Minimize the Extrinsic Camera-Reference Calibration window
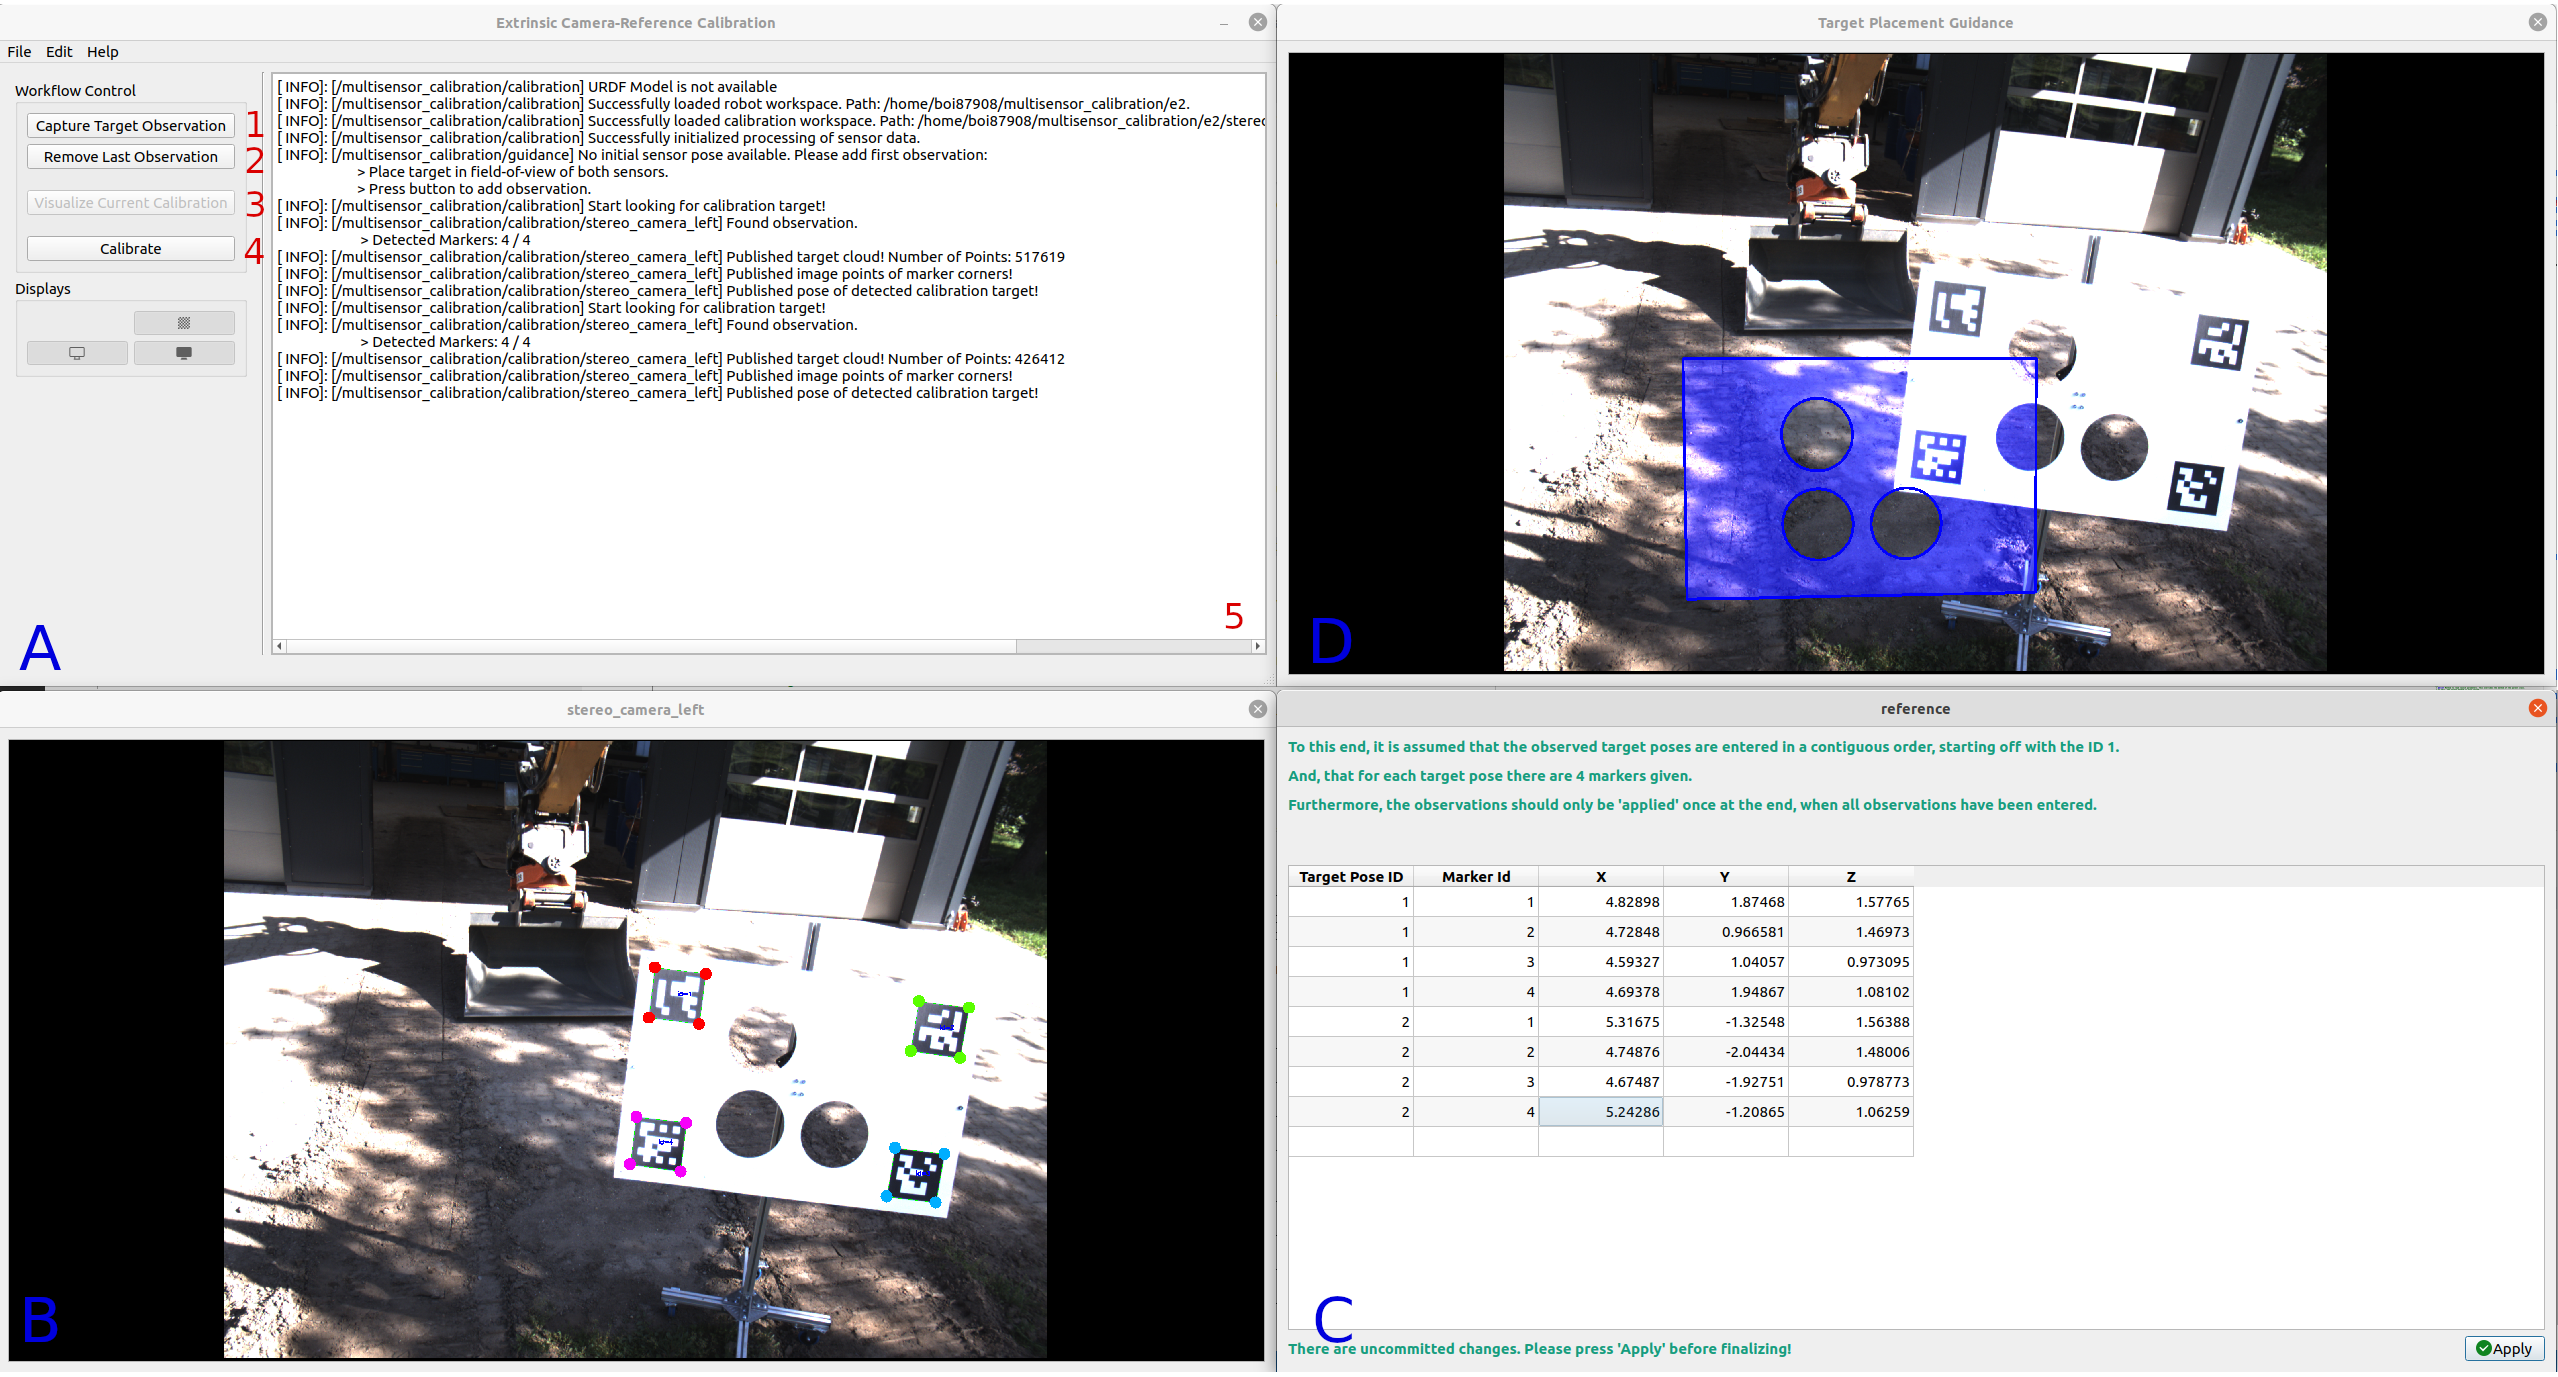This screenshot has width=2558, height=1377. coord(1224,22)
